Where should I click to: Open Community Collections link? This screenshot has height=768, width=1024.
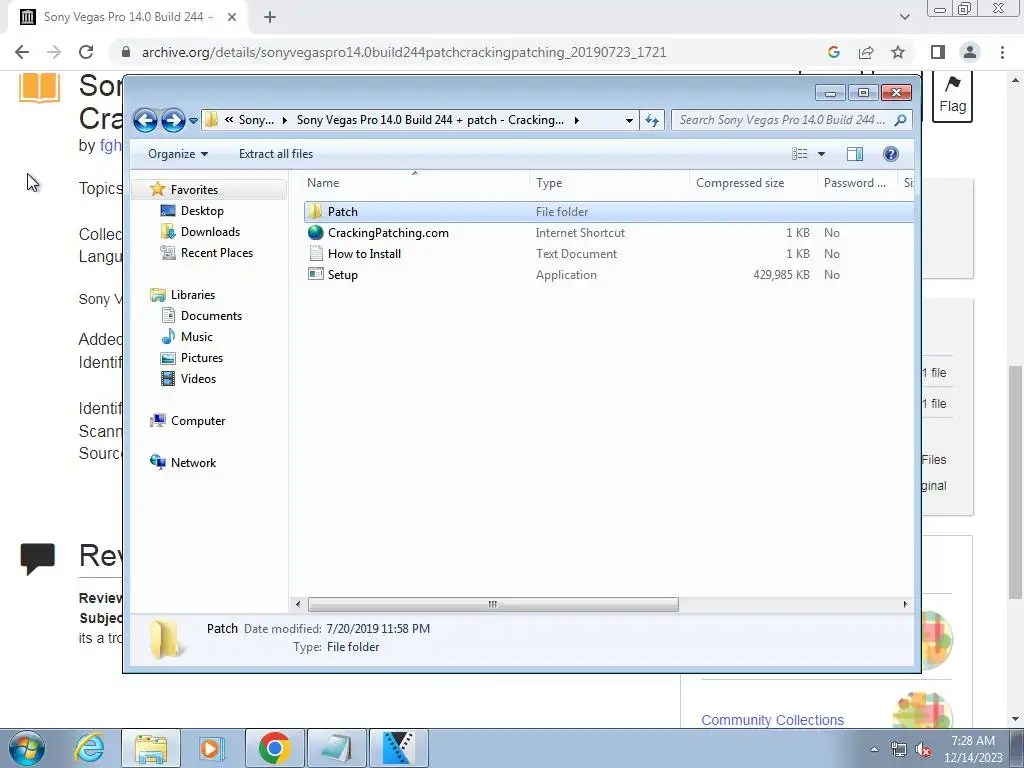[773, 720]
